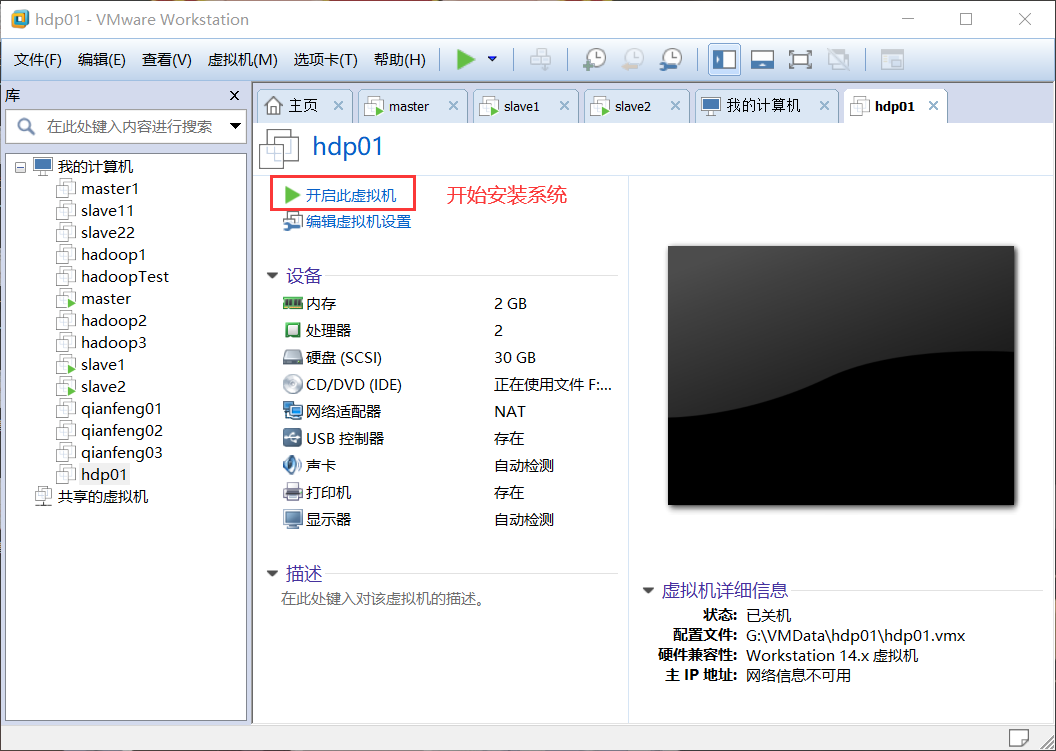
Task: Select slave22 in the library tree
Action: point(108,233)
